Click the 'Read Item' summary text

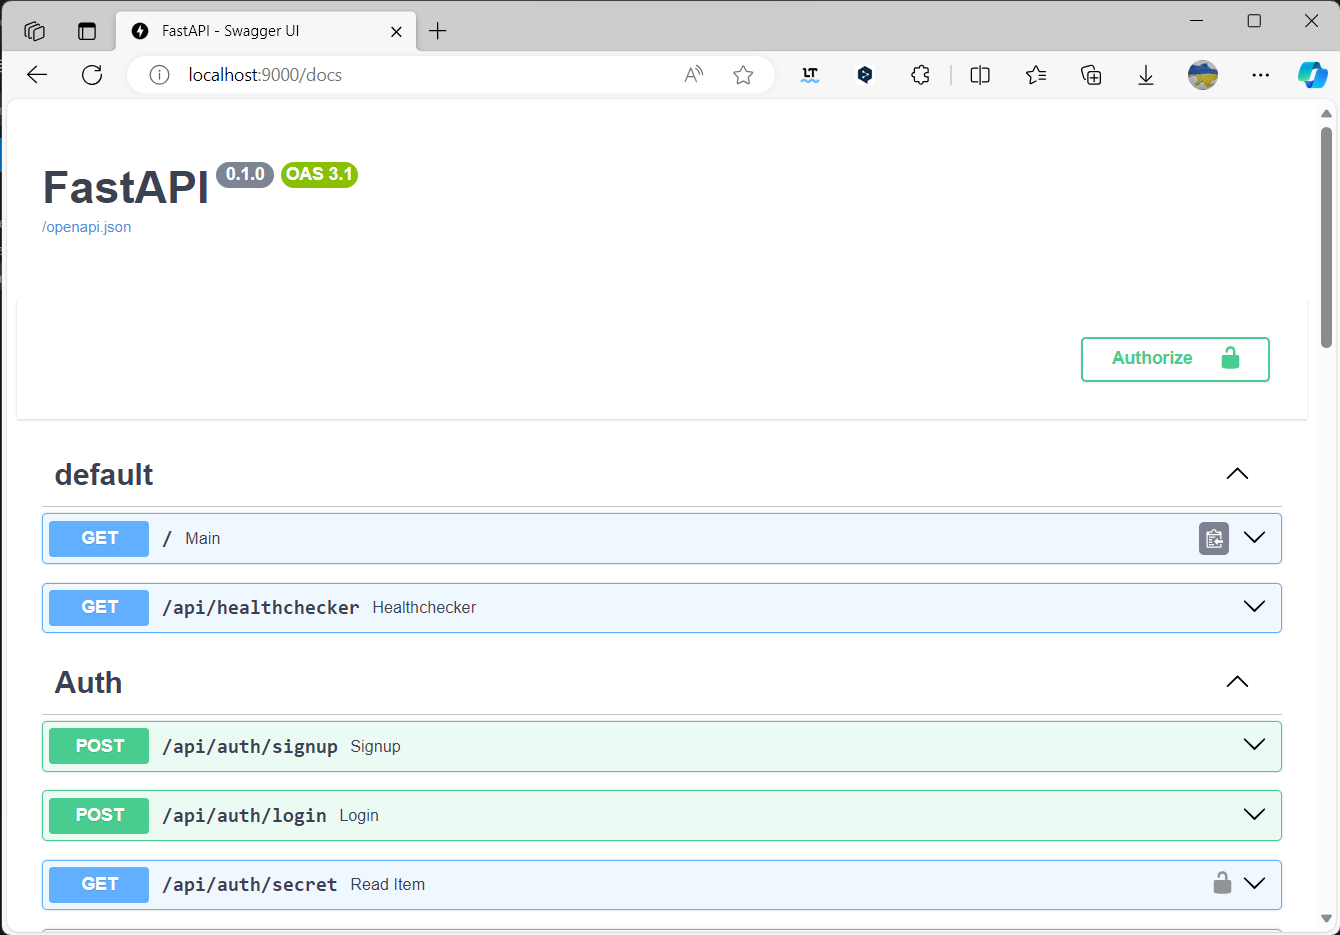pyautogui.click(x=388, y=885)
